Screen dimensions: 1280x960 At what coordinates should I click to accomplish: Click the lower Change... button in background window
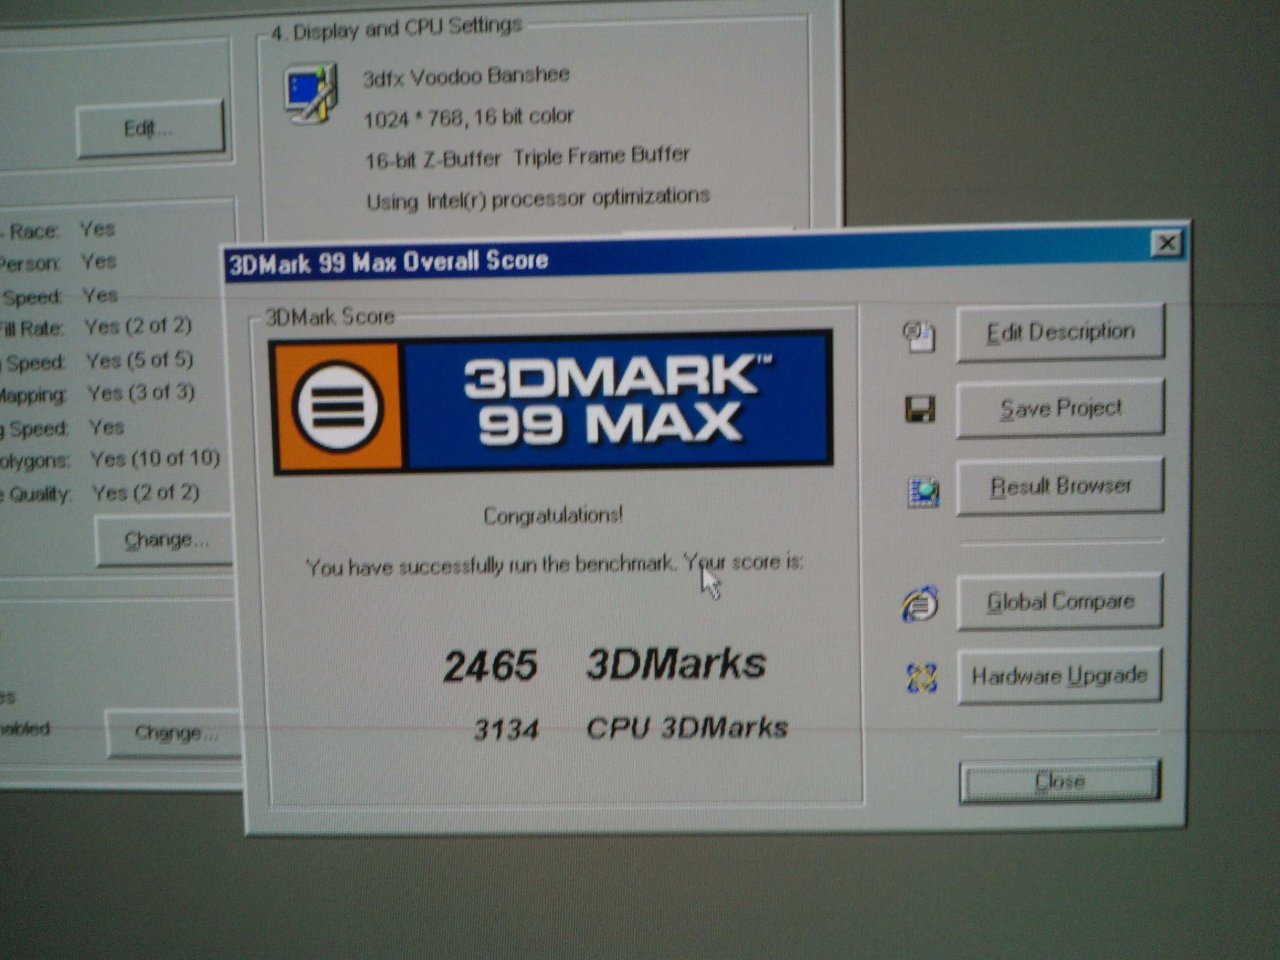[x=174, y=734]
